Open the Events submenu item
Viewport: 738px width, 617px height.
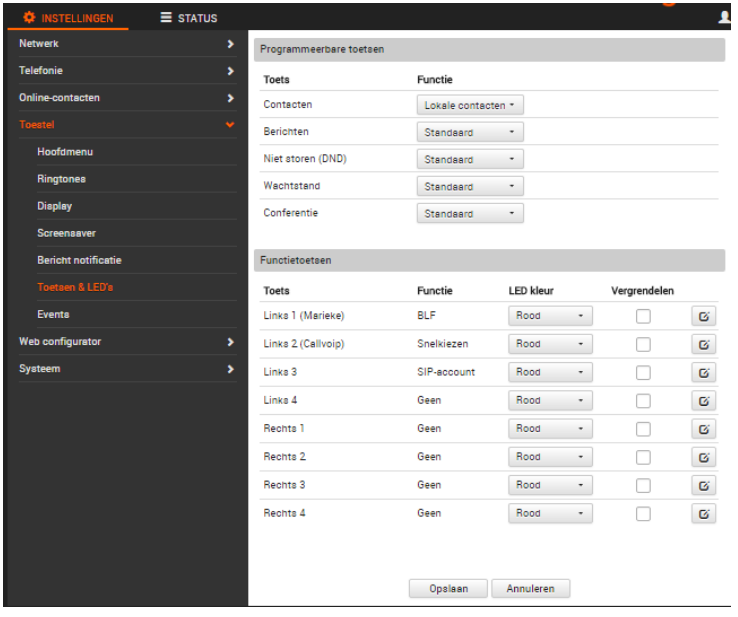pyautogui.click(x=137, y=315)
